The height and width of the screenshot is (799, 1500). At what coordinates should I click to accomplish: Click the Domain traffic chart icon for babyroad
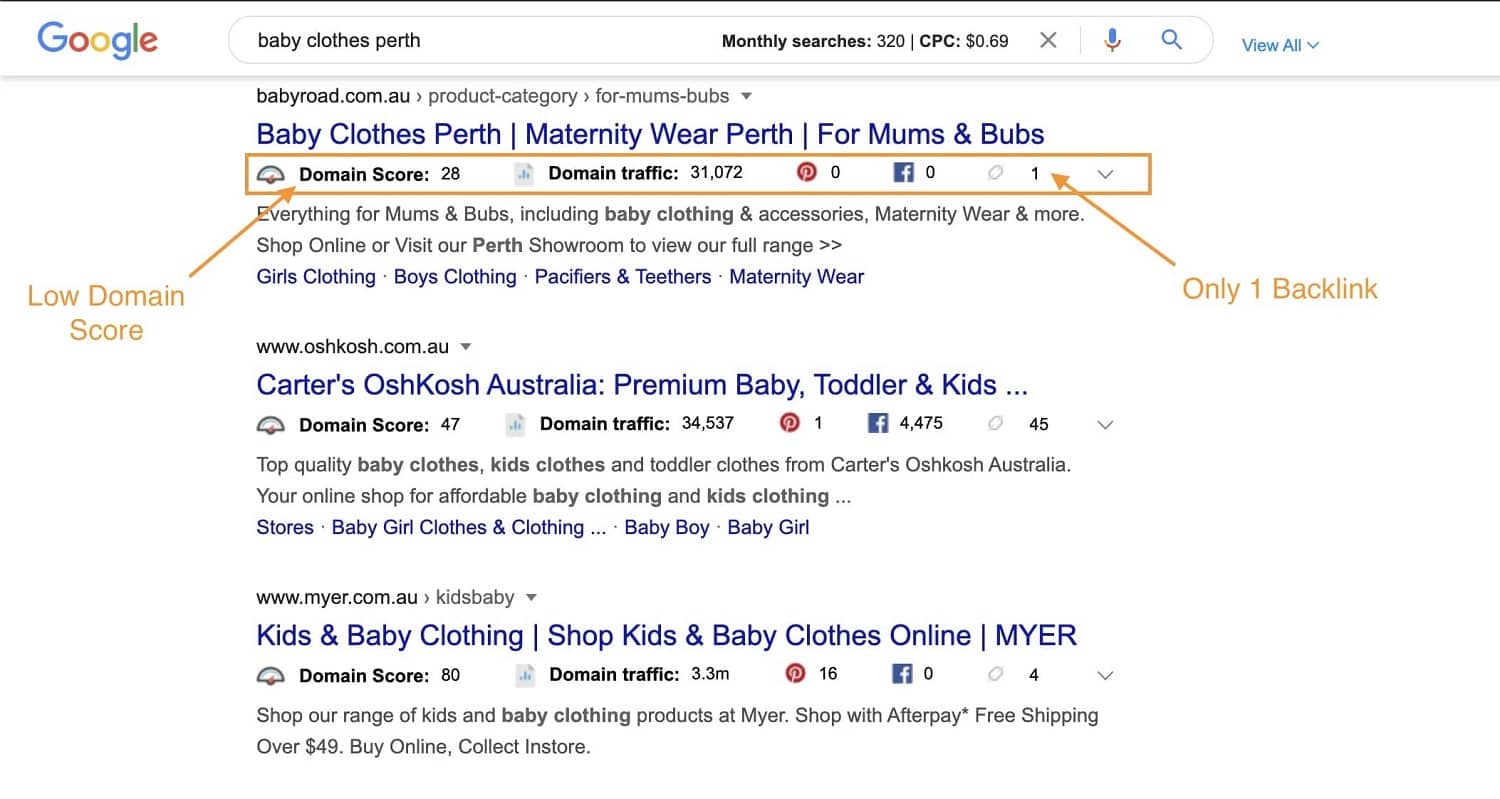[525, 174]
